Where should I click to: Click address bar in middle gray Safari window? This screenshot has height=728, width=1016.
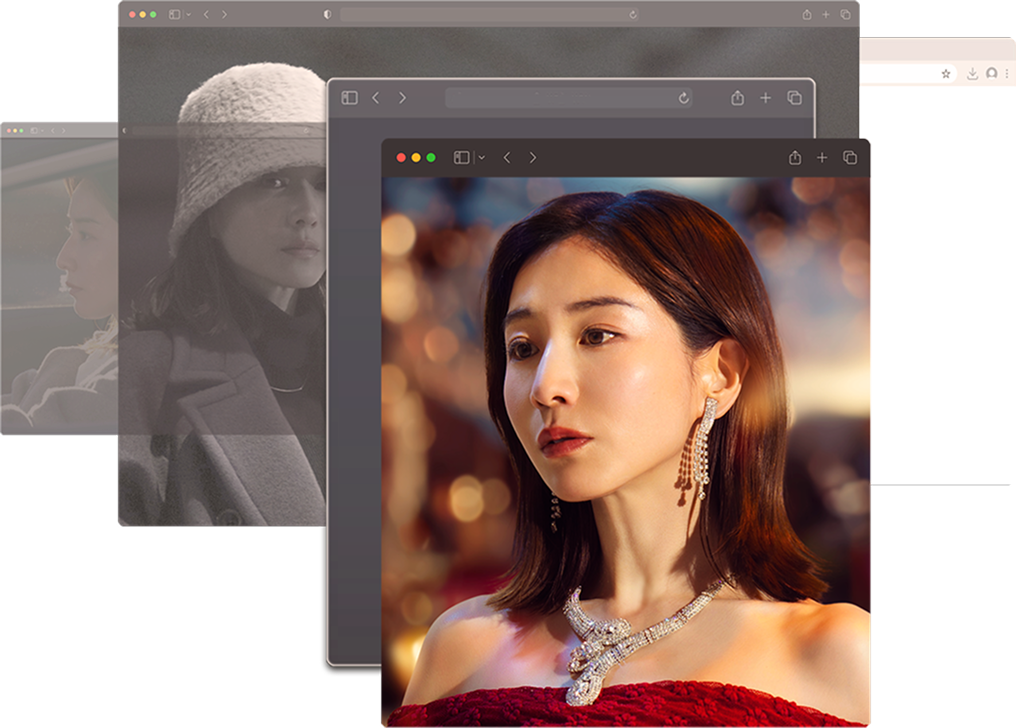pyautogui.click(x=569, y=98)
